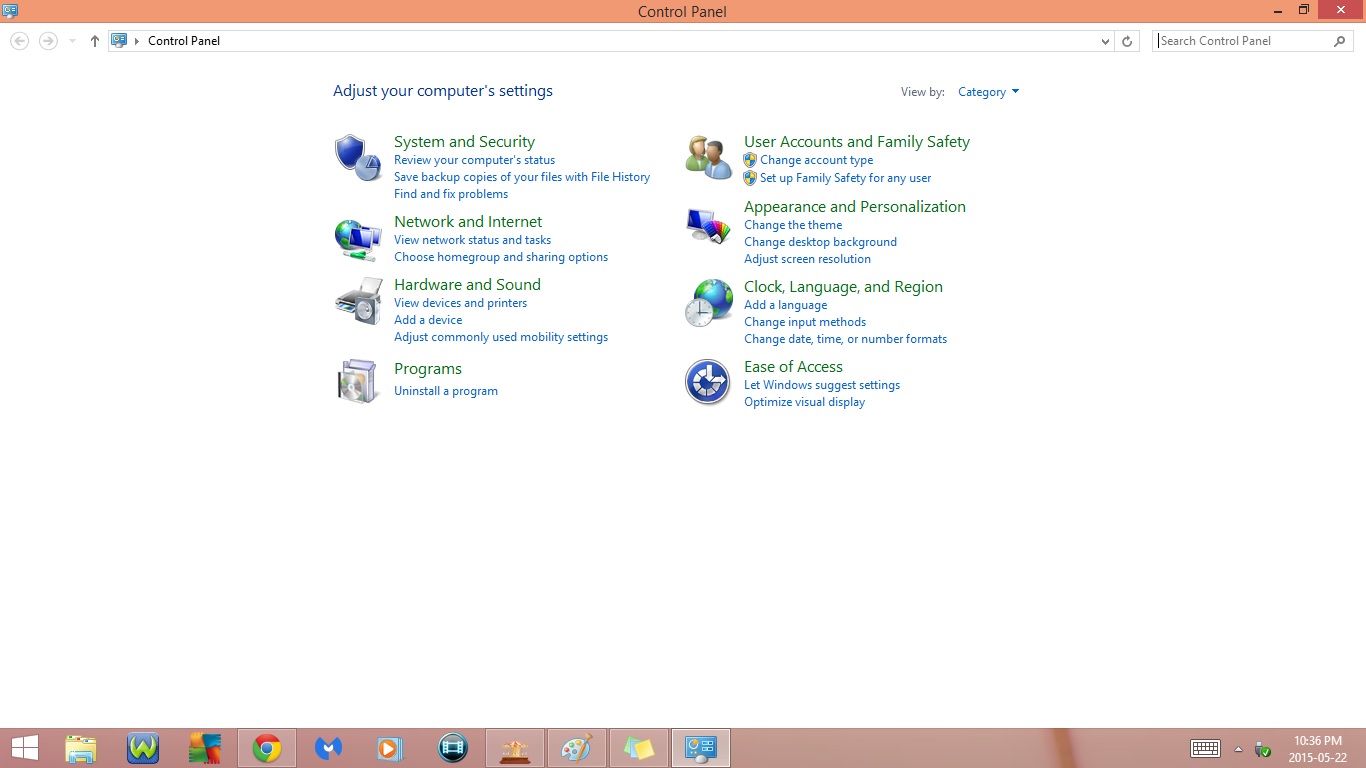Click Review your computer's status

[x=474, y=160]
